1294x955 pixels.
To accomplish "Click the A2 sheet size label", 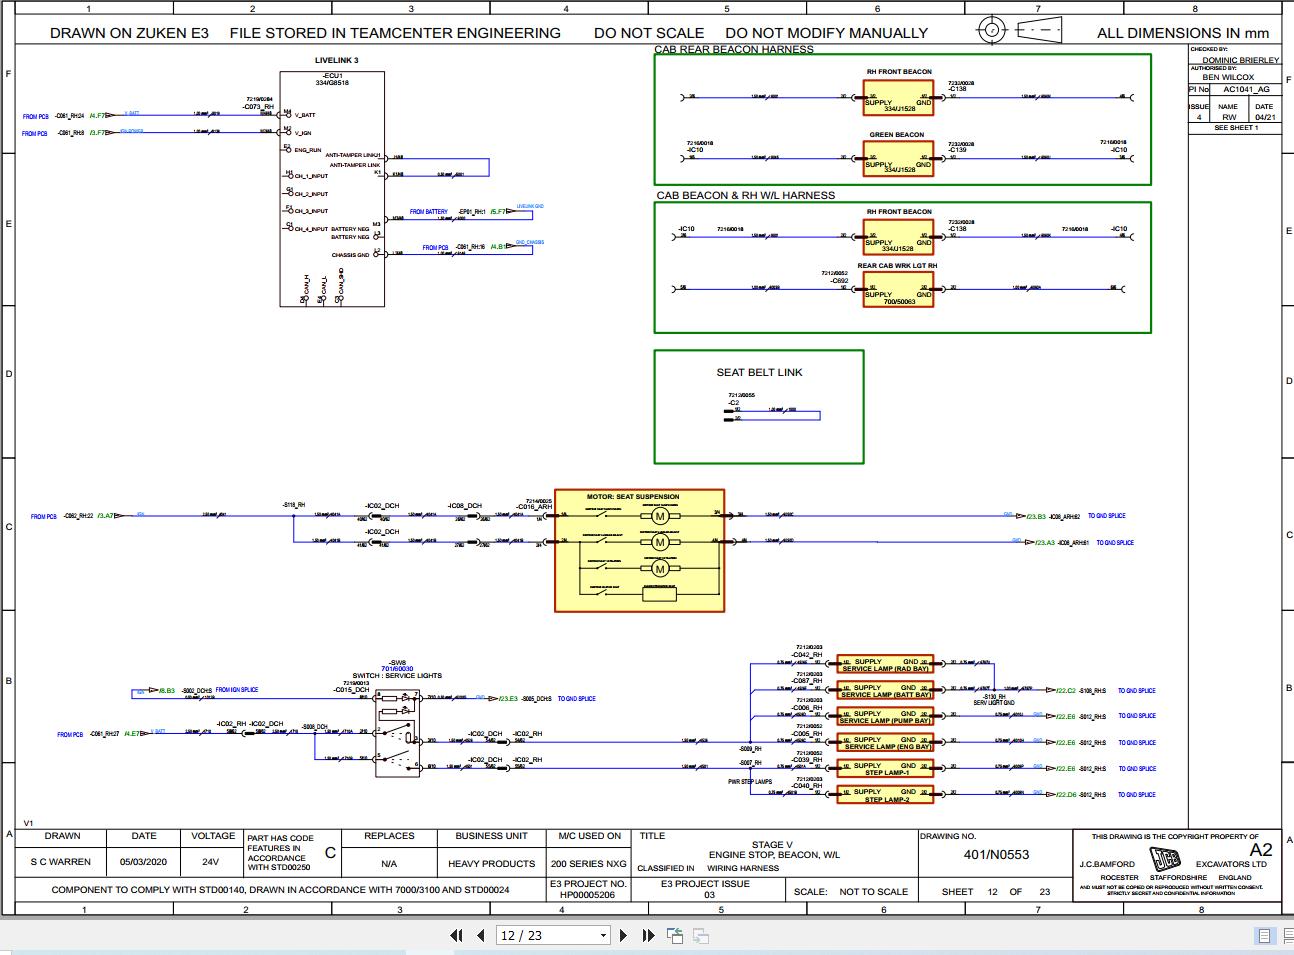I will point(1261,850).
